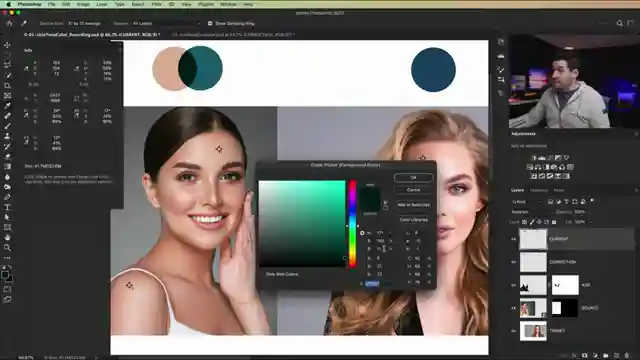Toggle the layer filter on/off switch
This screenshot has height=360, width=640.
coord(592,201)
